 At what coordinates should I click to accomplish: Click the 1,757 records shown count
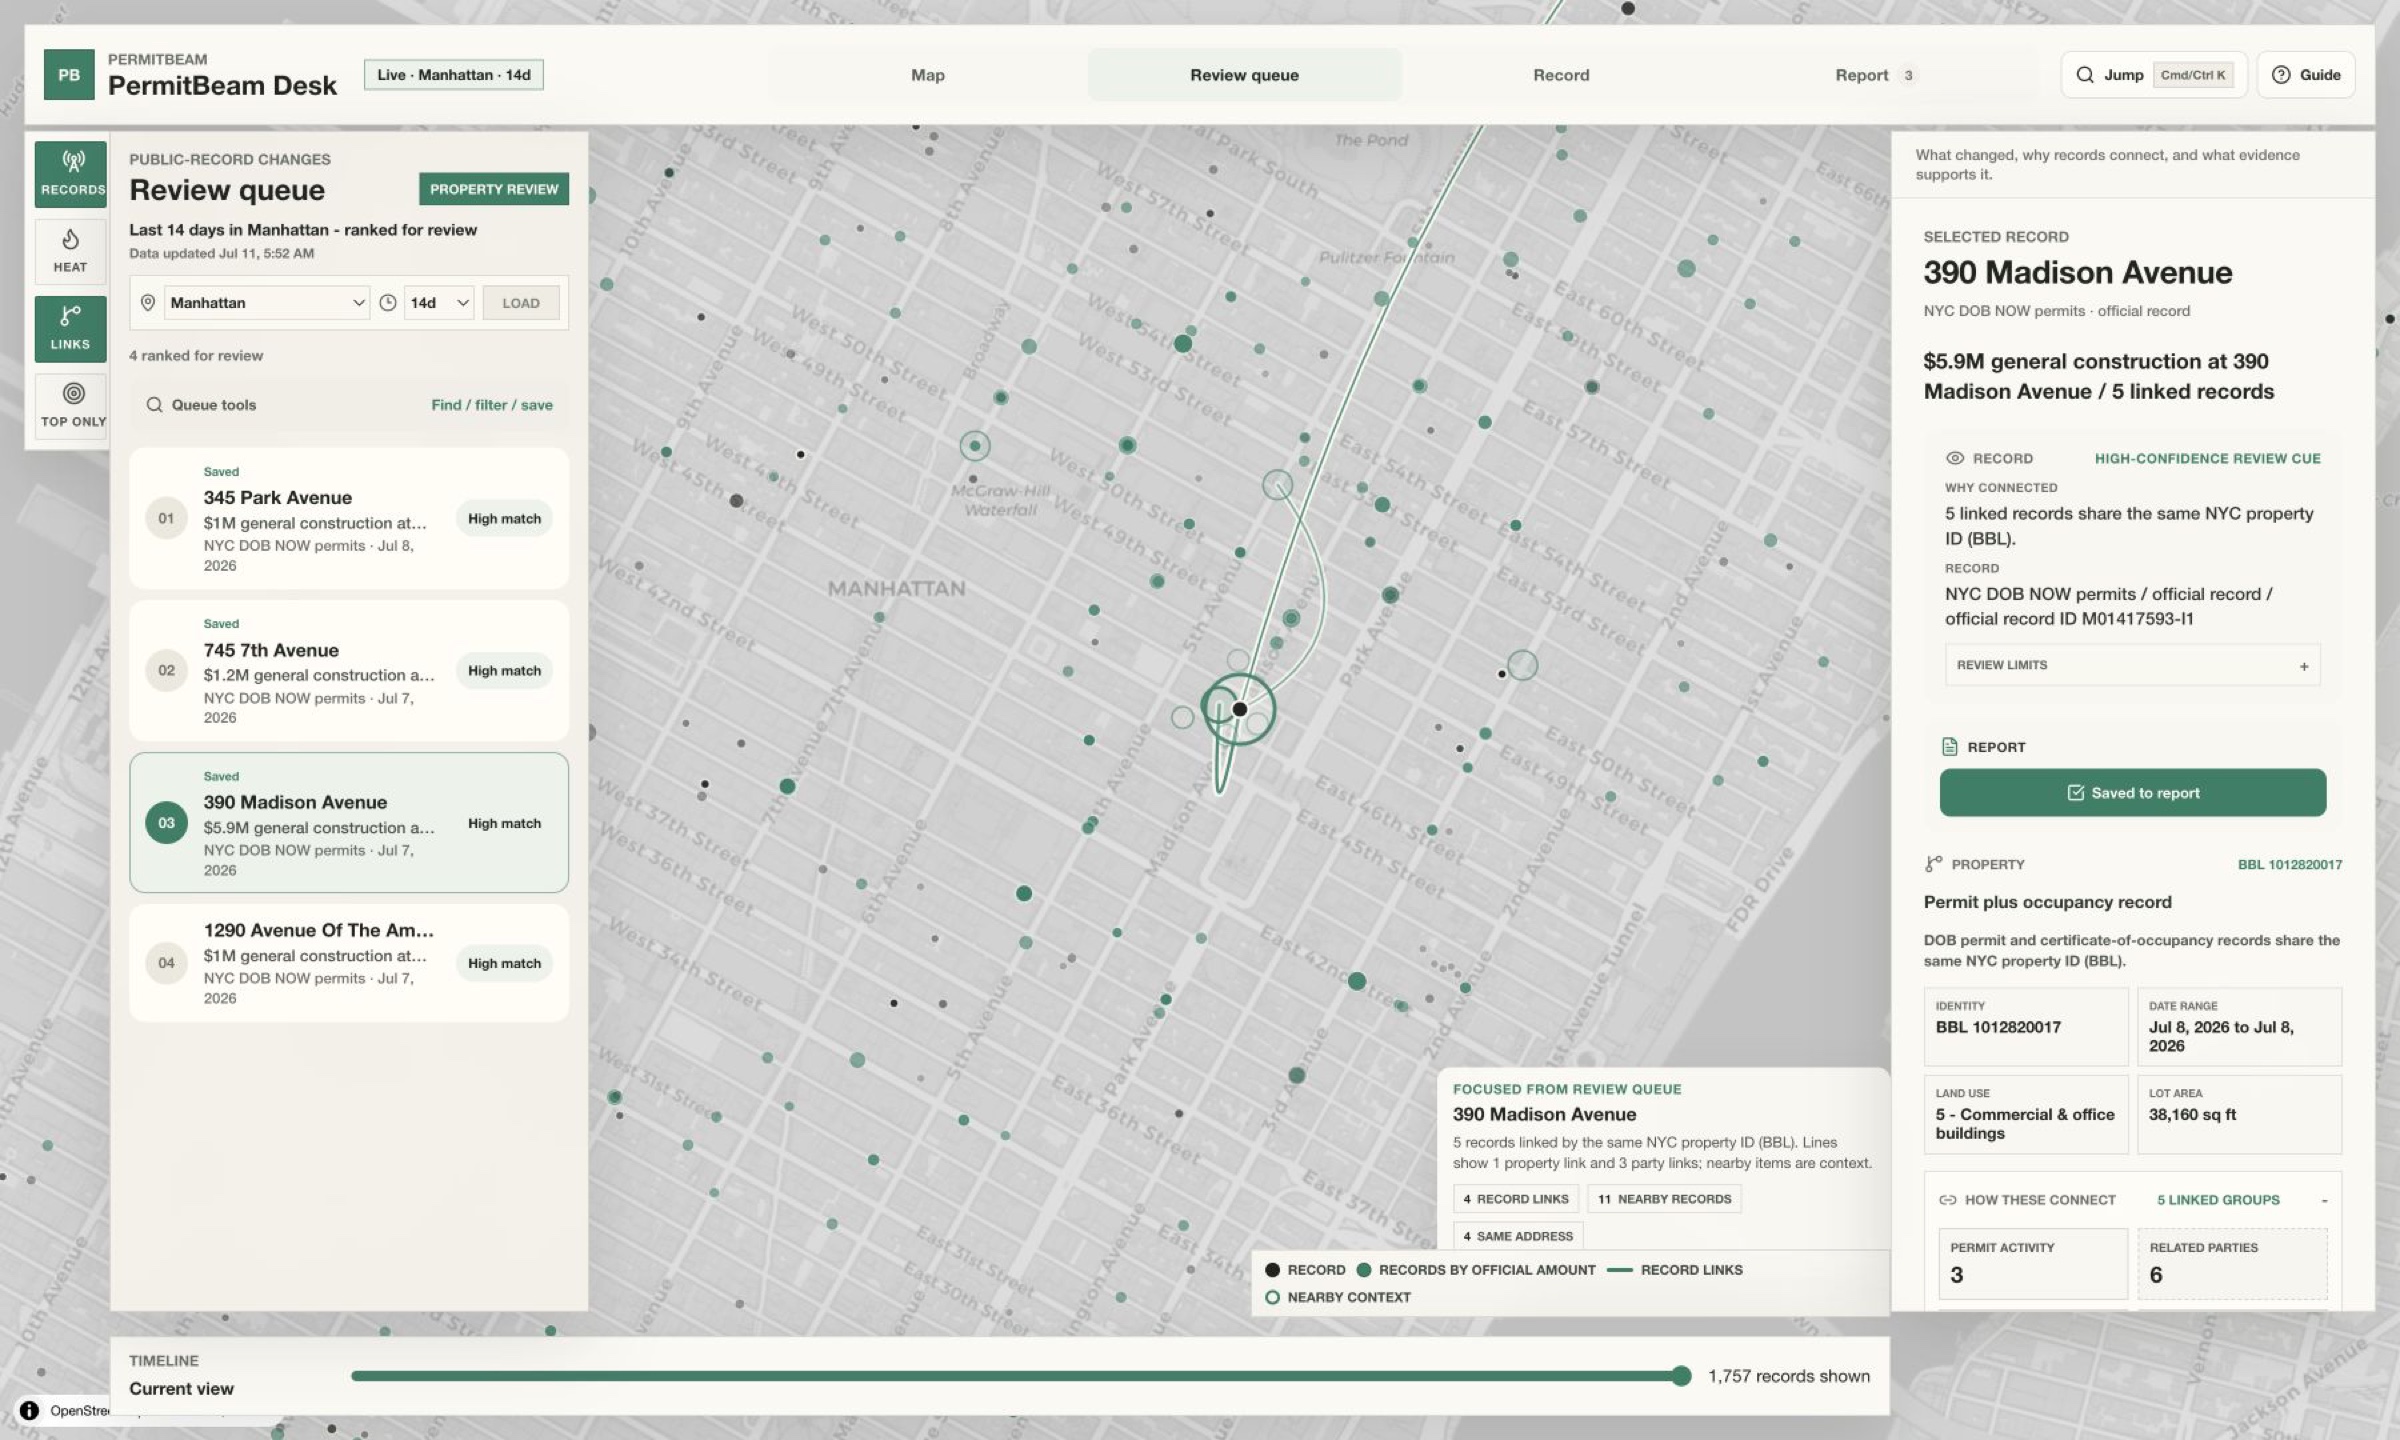click(1788, 1376)
